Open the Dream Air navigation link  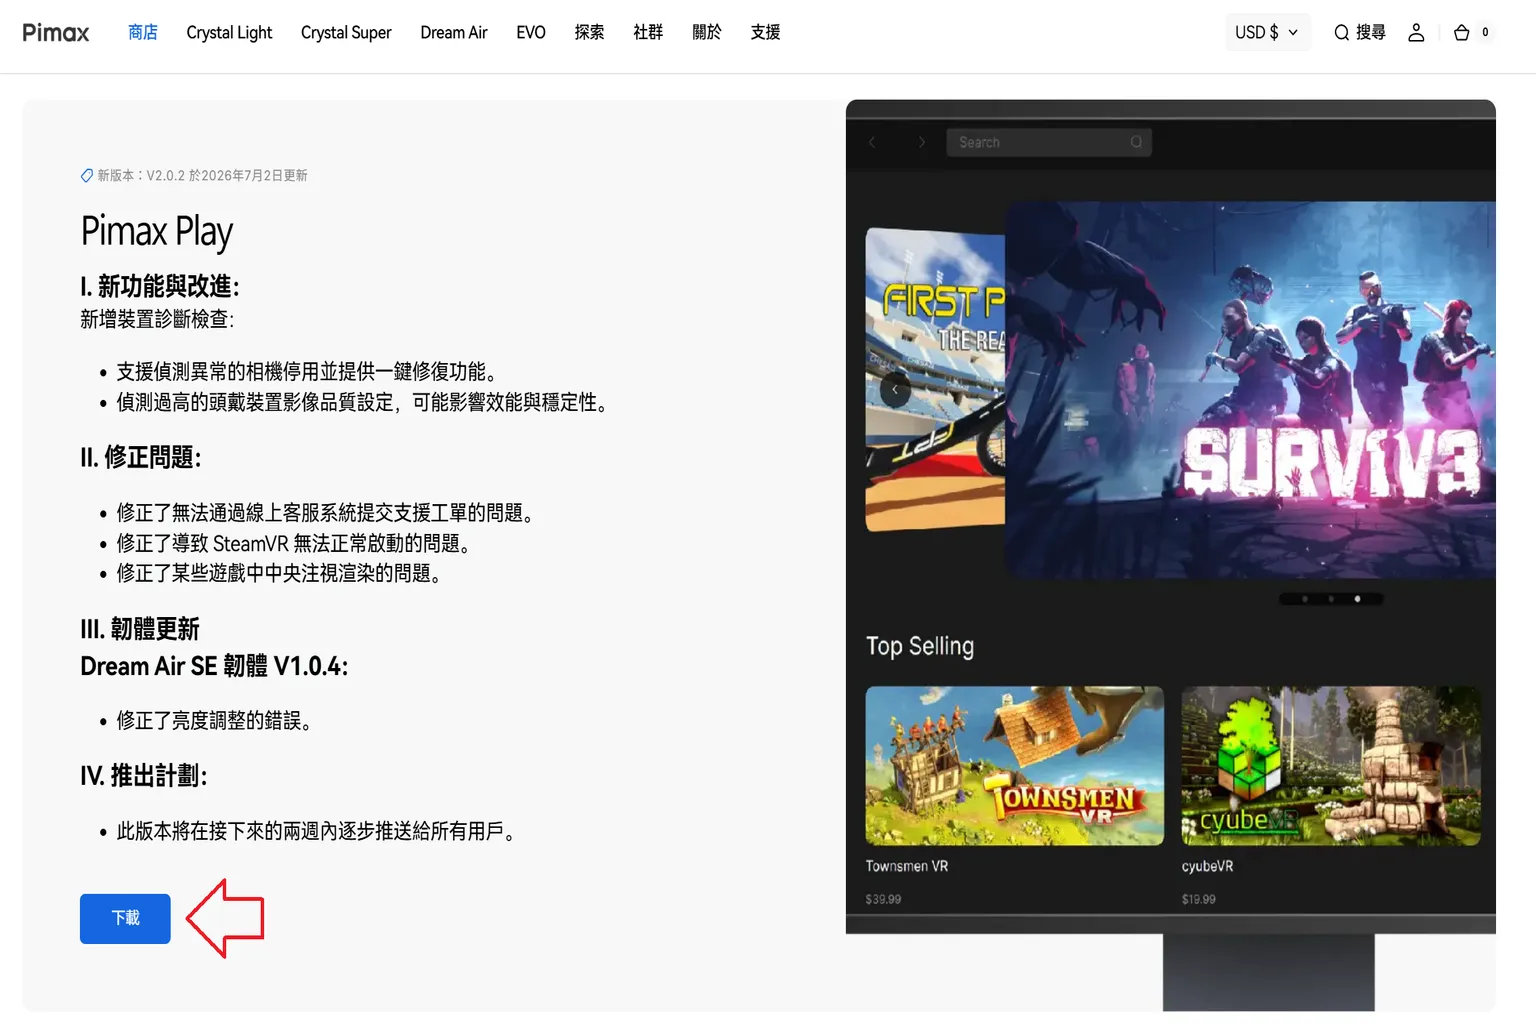click(x=454, y=32)
